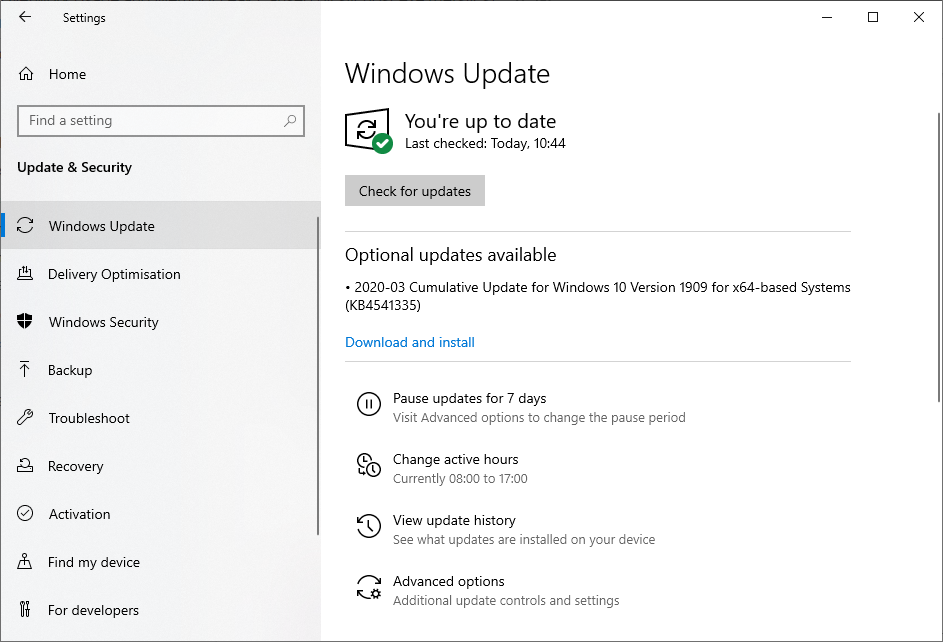This screenshot has height=642, width=943.
Task: Click the Update & Security heading
Action: point(74,167)
